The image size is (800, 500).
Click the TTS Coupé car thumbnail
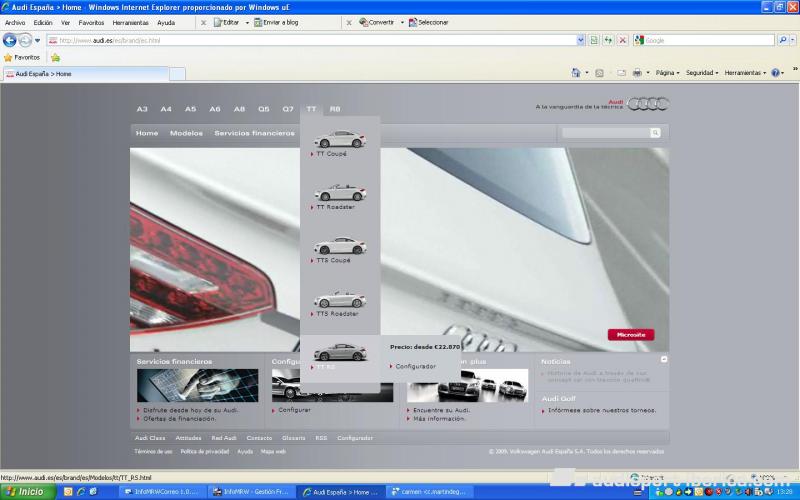click(x=340, y=245)
